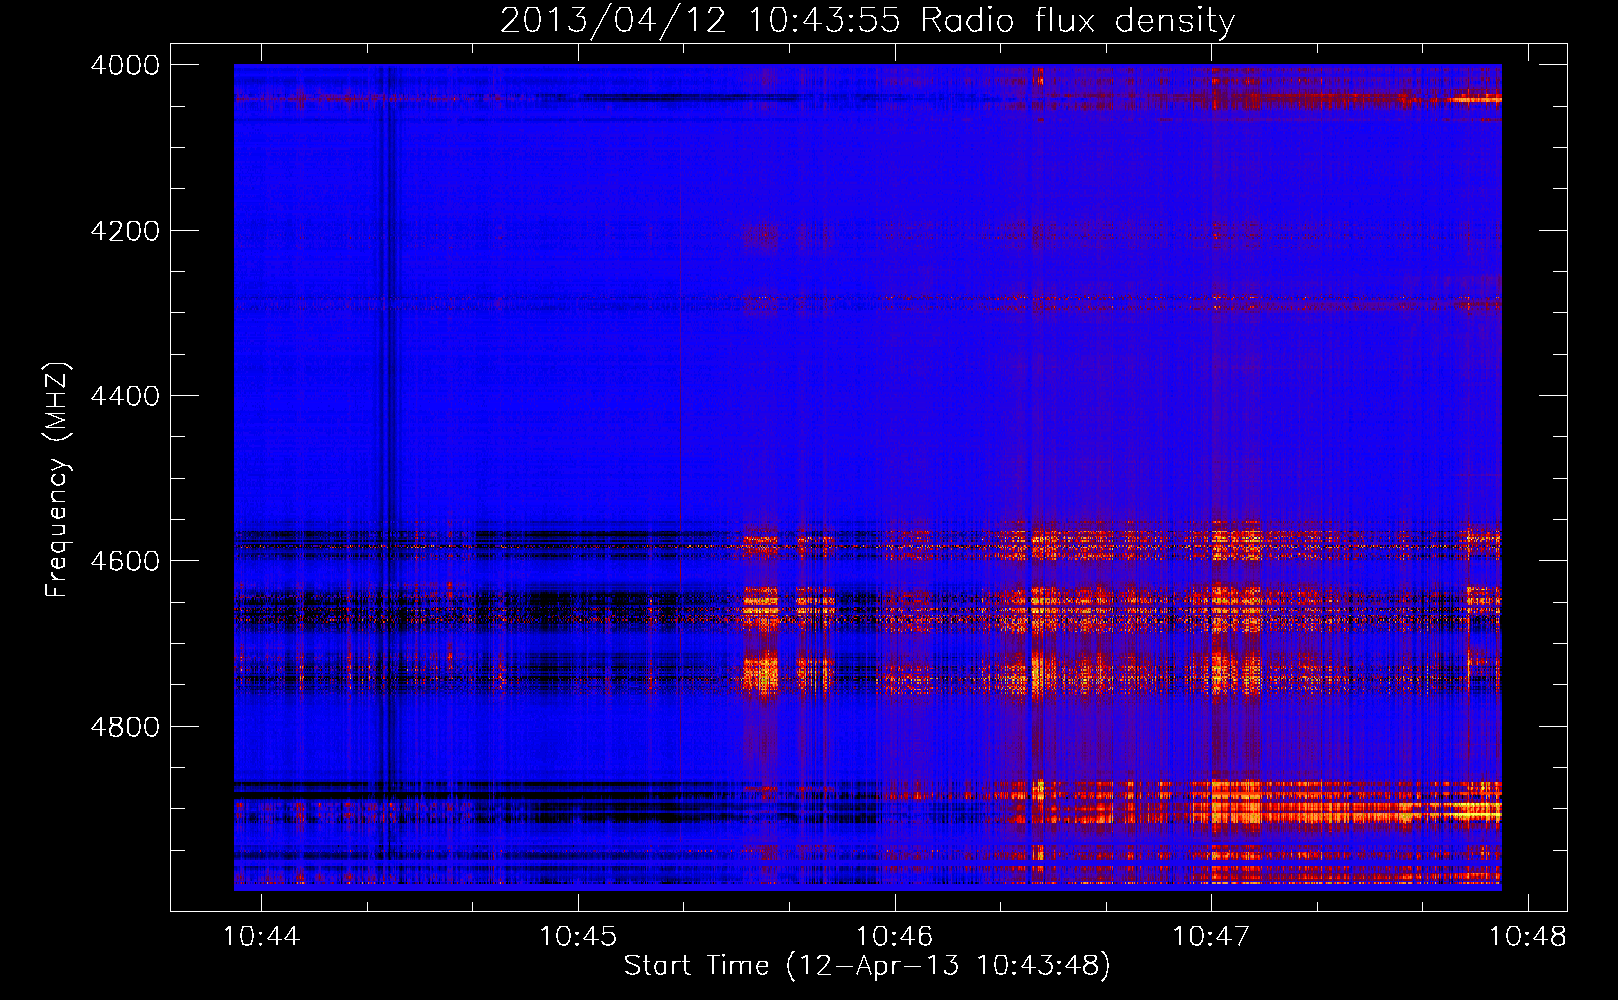Click the plot title '2013/04/12 10:43:55 Radio flux density'

[867, 20]
